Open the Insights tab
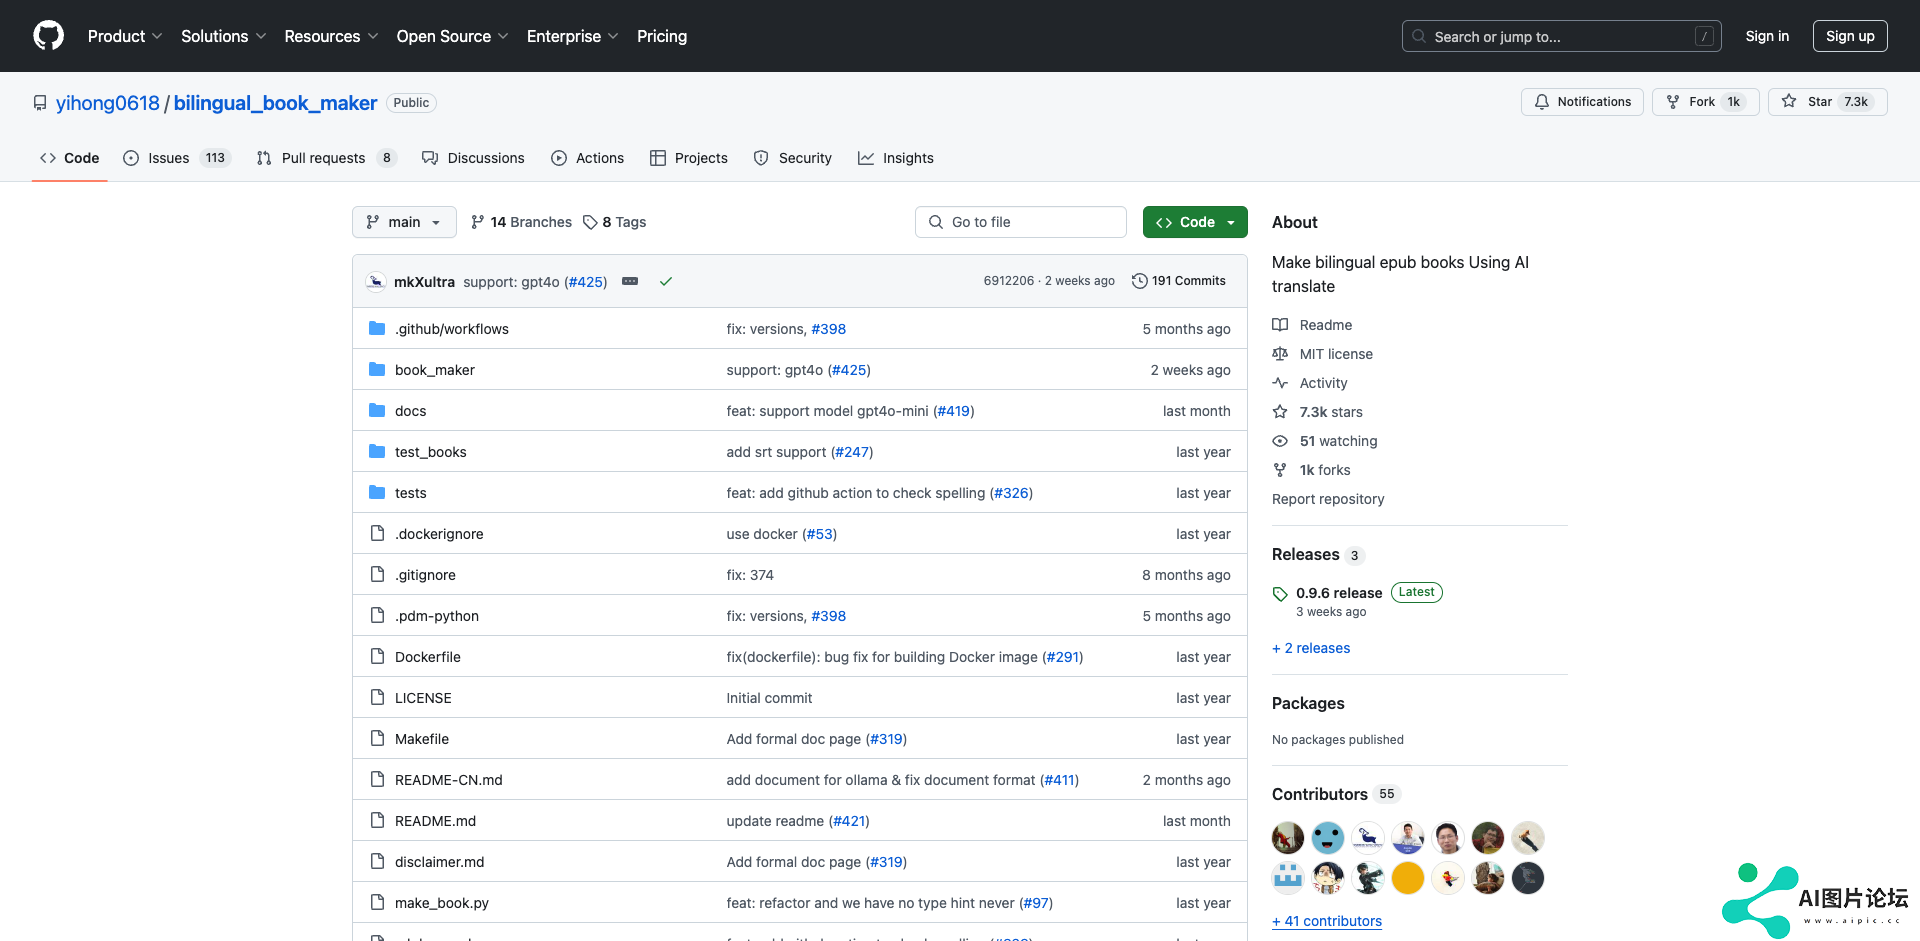Screen dimensions: 1920x941 pos(896,158)
